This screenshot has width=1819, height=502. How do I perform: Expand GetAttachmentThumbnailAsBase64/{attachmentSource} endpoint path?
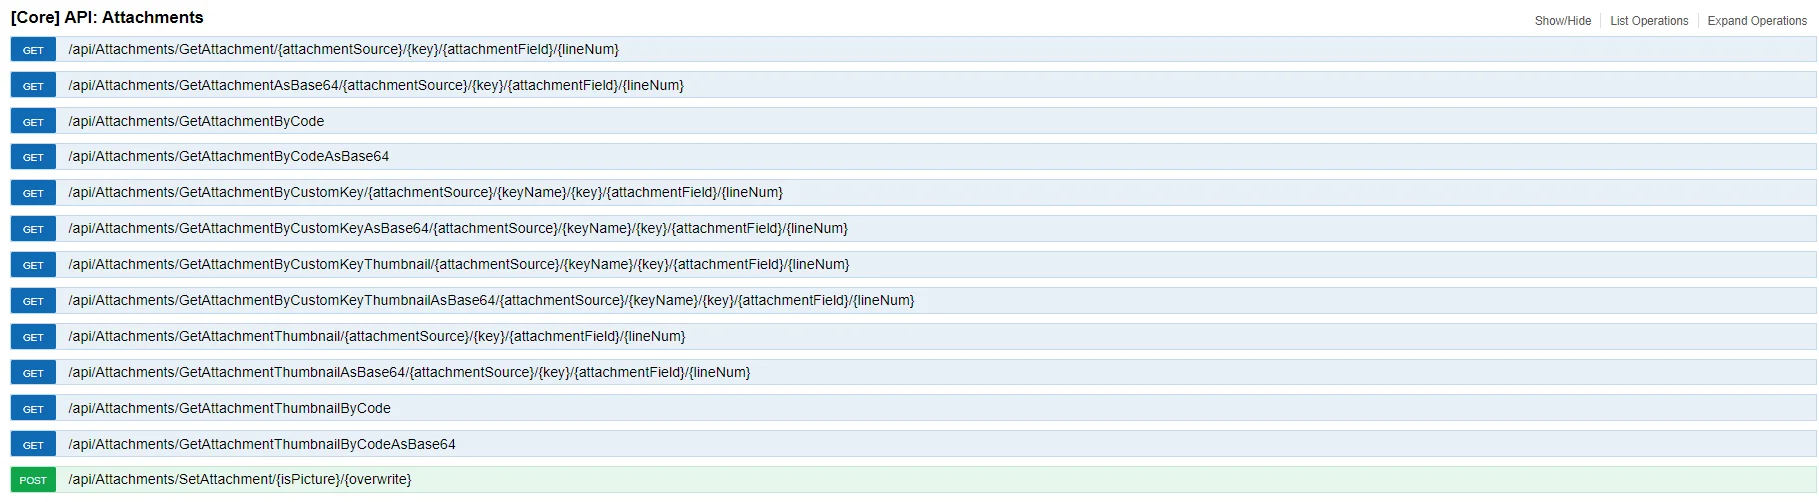(x=409, y=373)
